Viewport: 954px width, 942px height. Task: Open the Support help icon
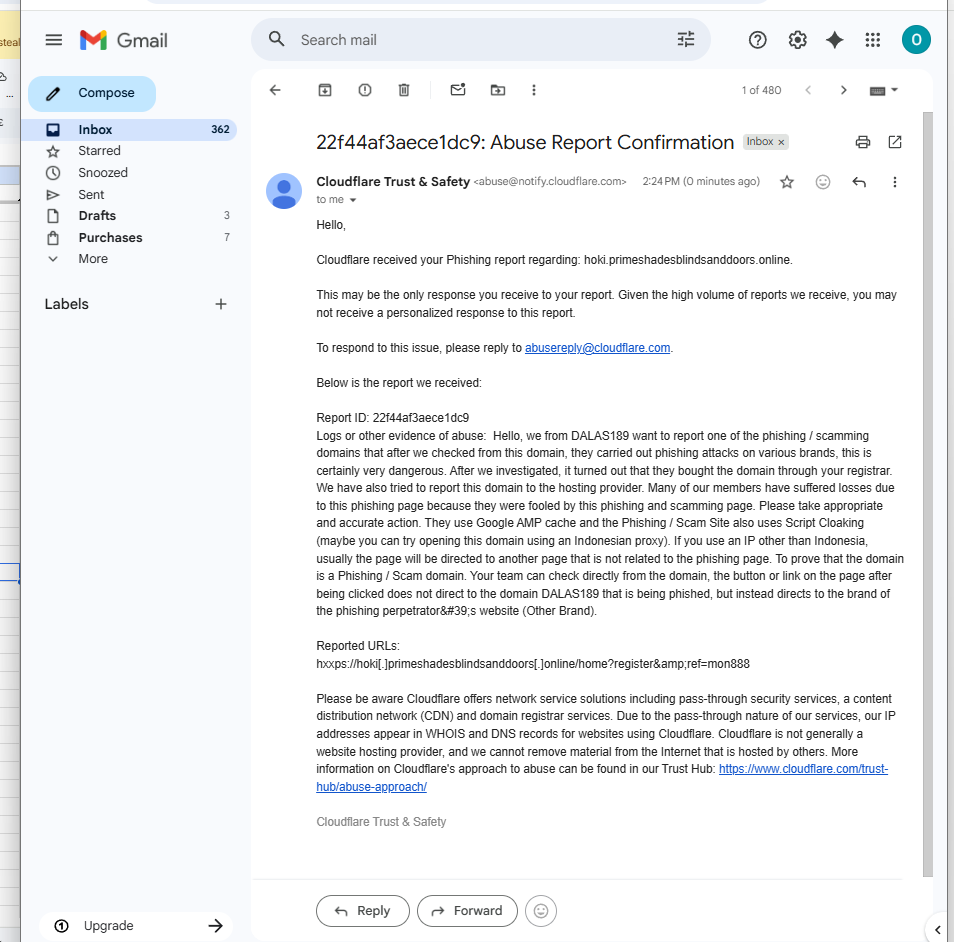(x=757, y=40)
